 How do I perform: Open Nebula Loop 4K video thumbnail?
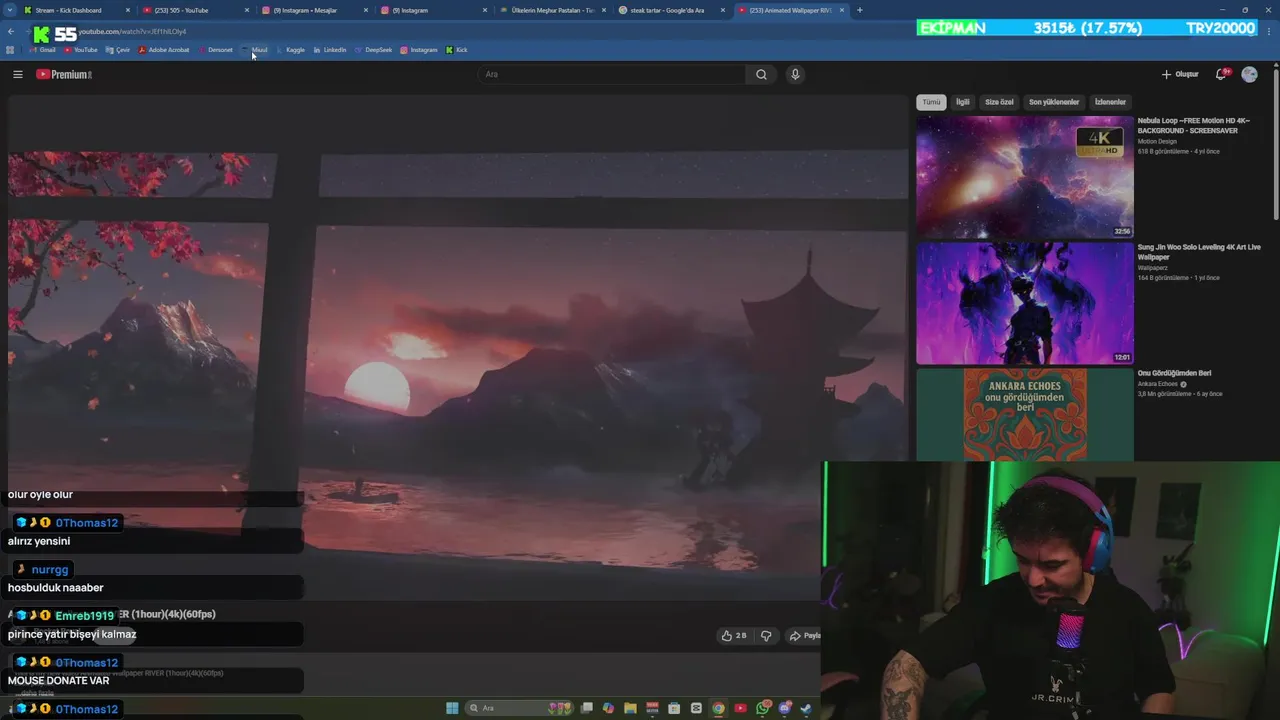tap(1025, 176)
